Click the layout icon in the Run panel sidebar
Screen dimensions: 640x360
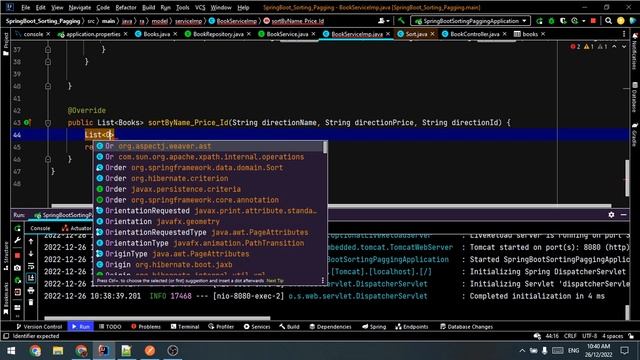(18, 307)
